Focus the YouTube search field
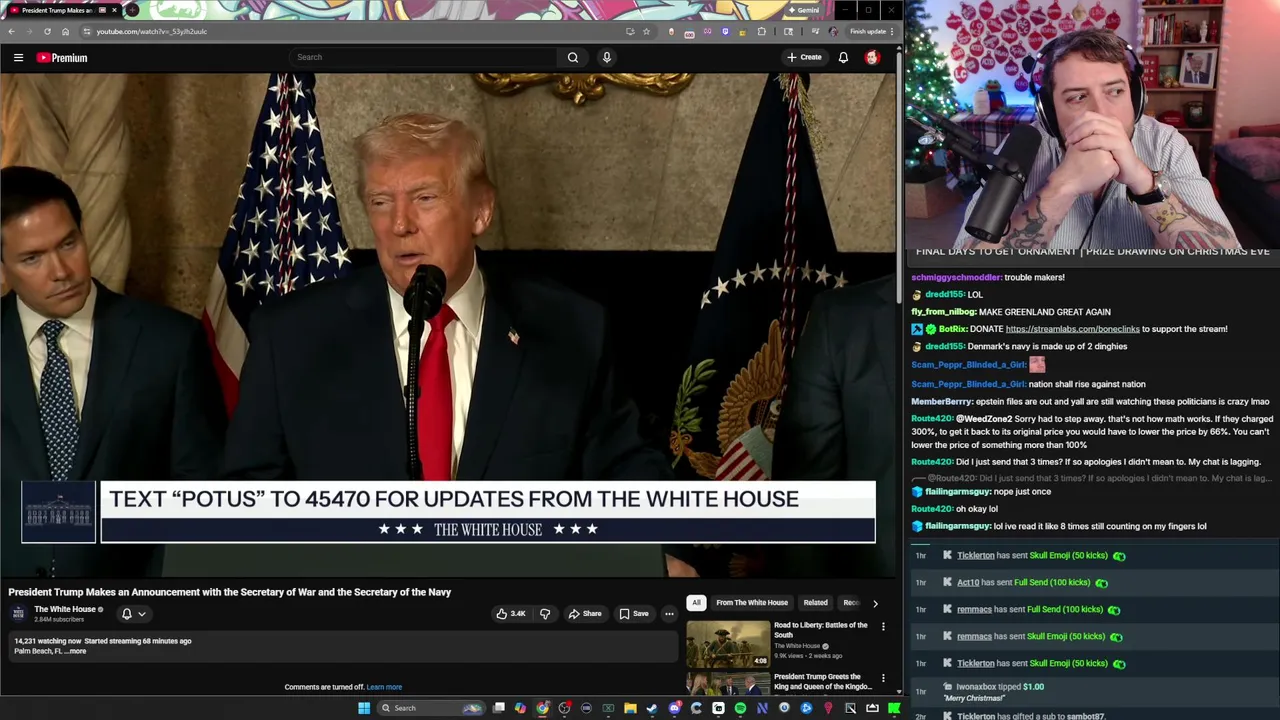 [x=423, y=57]
